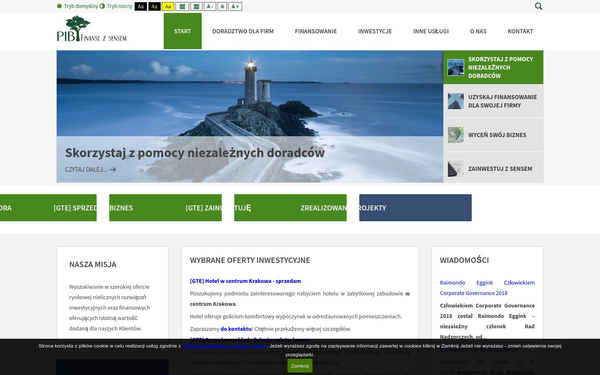Open the Inne usługi menu
600x375 pixels.
431,31
